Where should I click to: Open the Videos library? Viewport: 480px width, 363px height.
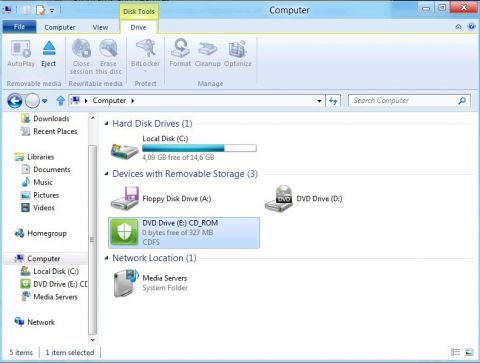click(x=38, y=208)
